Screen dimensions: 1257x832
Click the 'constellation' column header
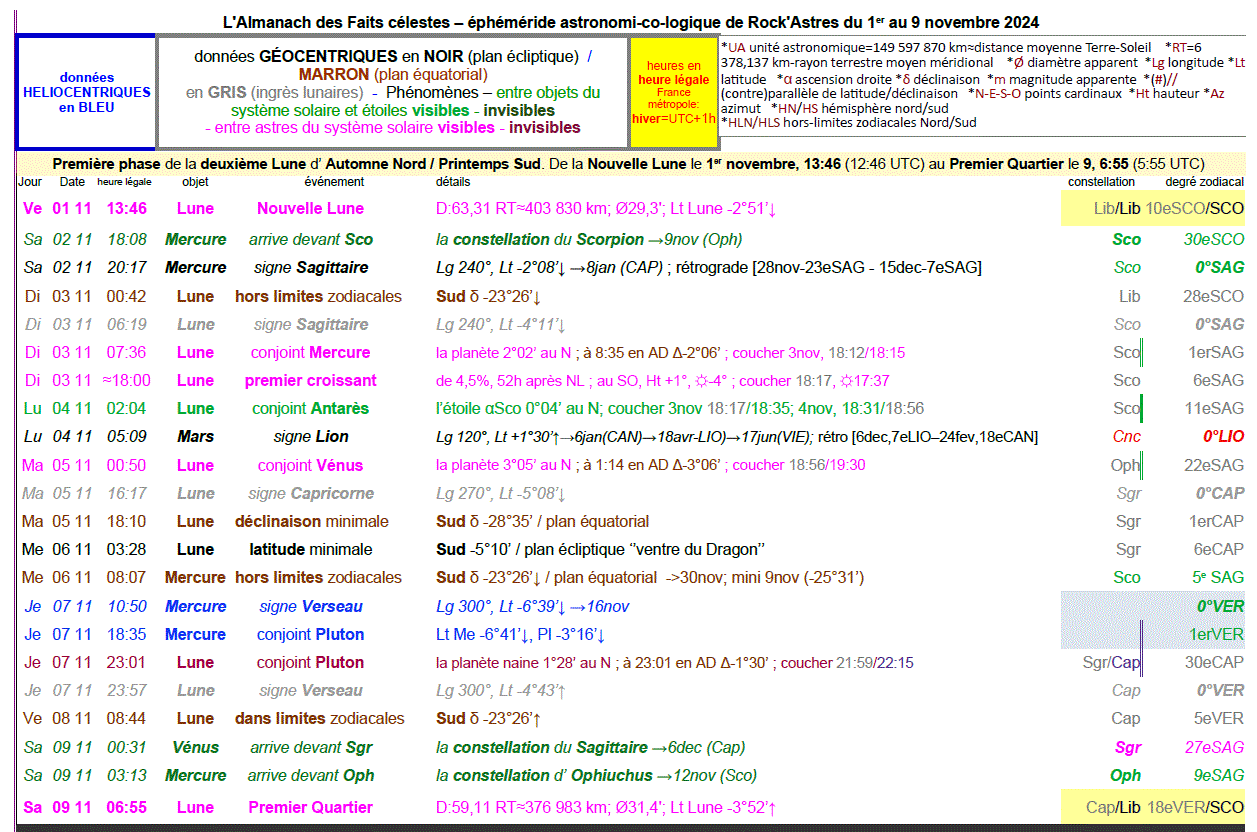click(1101, 182)
